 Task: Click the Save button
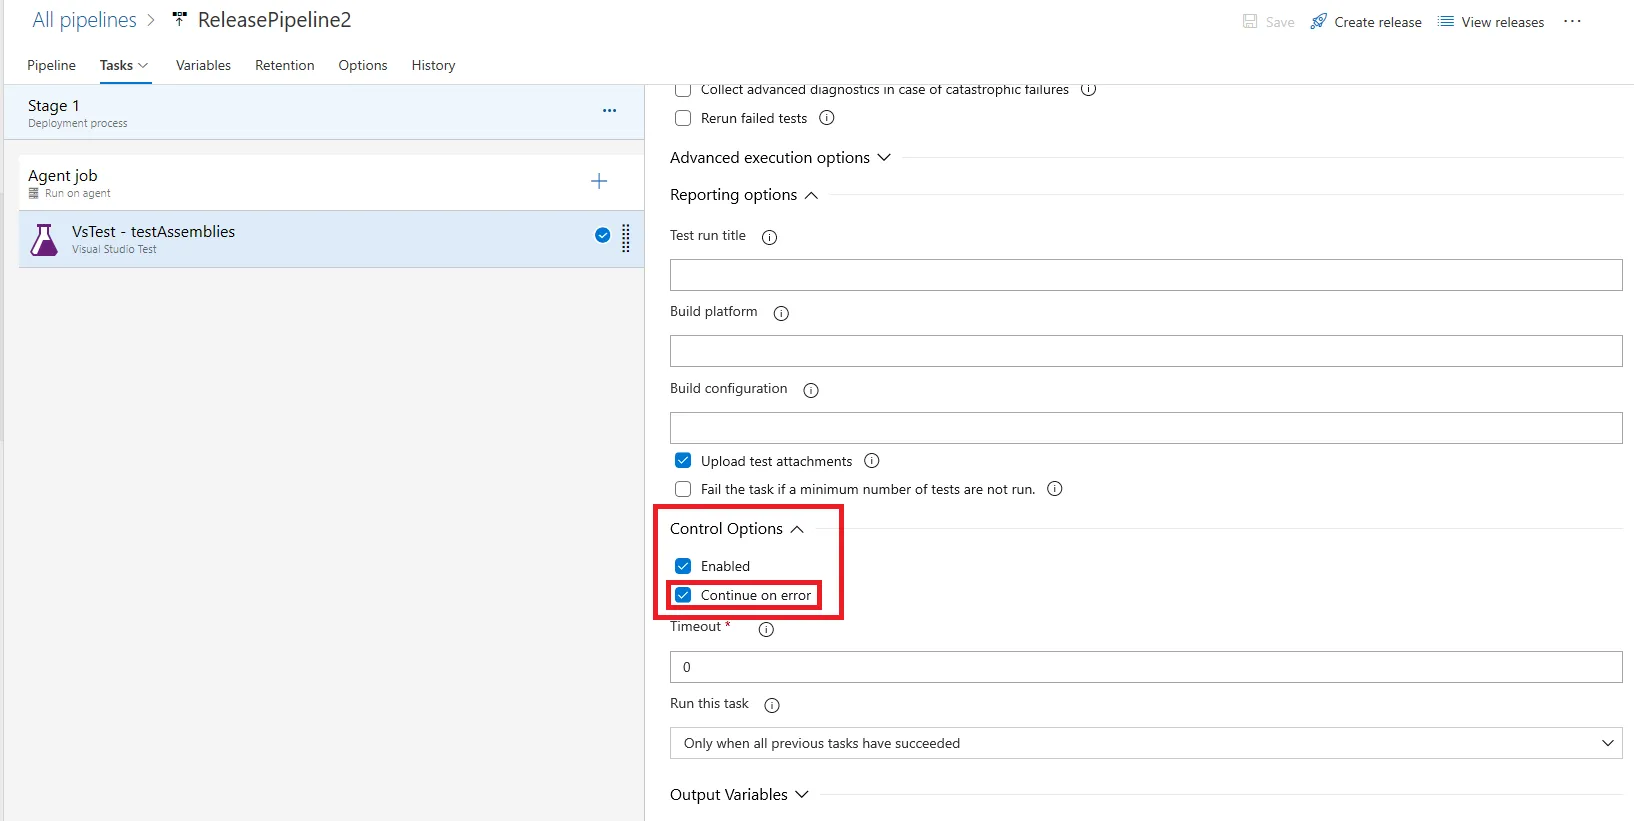[1268, 22]
